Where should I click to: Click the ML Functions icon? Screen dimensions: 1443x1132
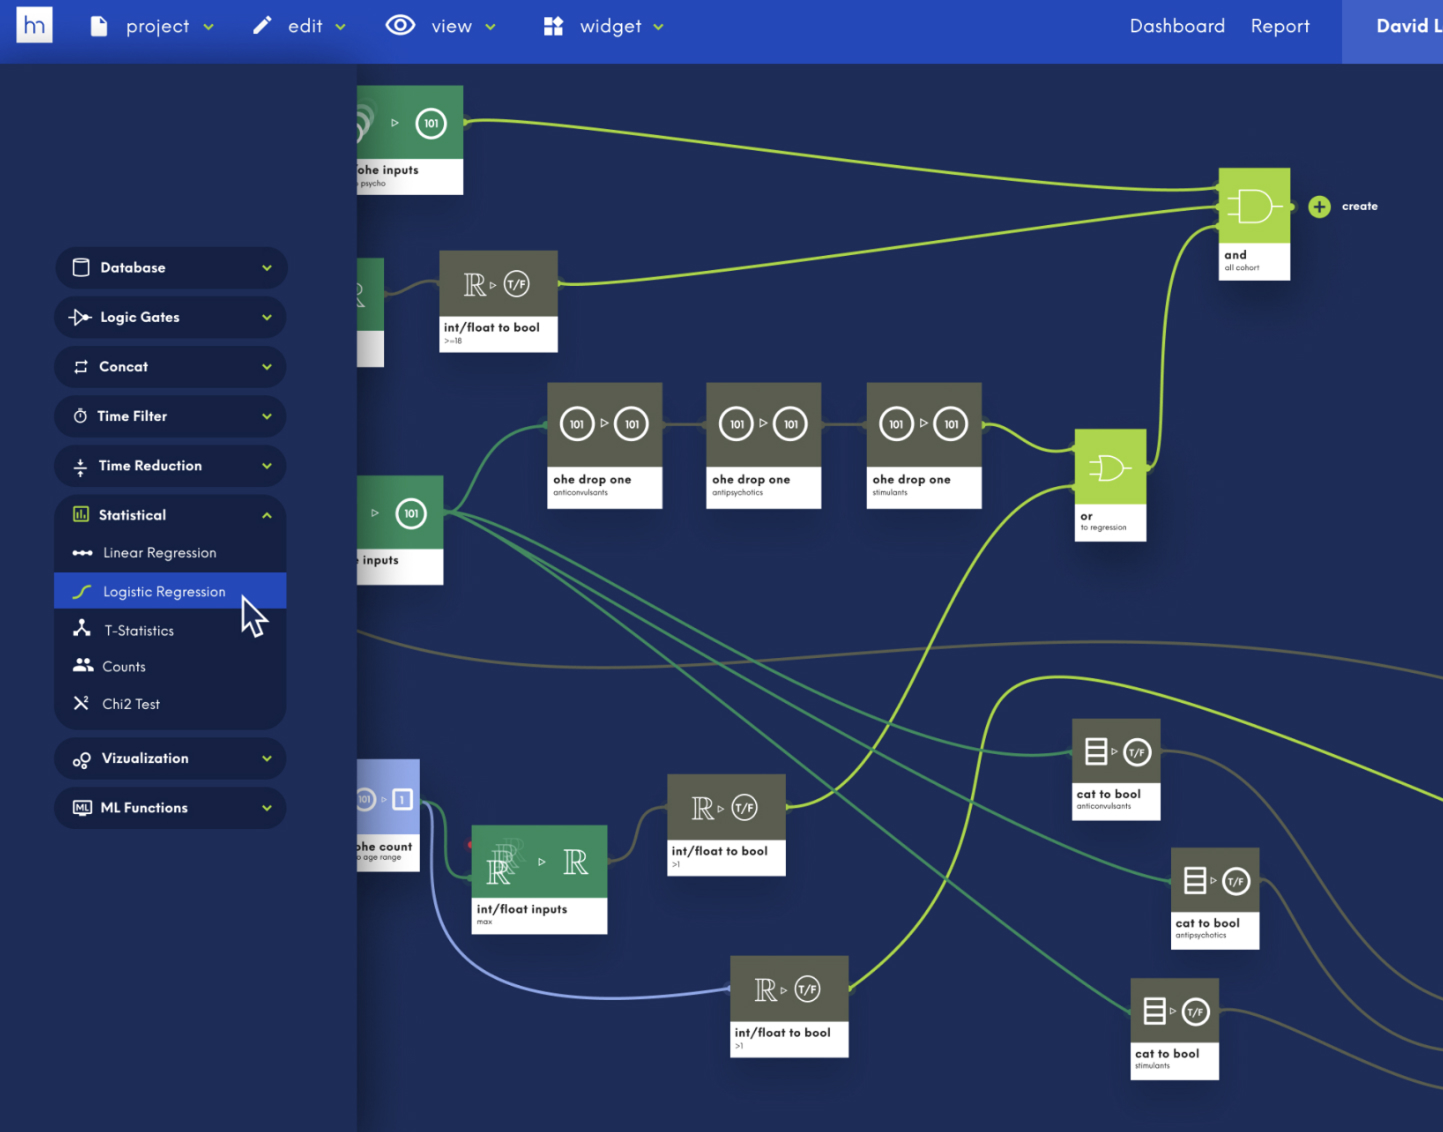tap(82, 808)
